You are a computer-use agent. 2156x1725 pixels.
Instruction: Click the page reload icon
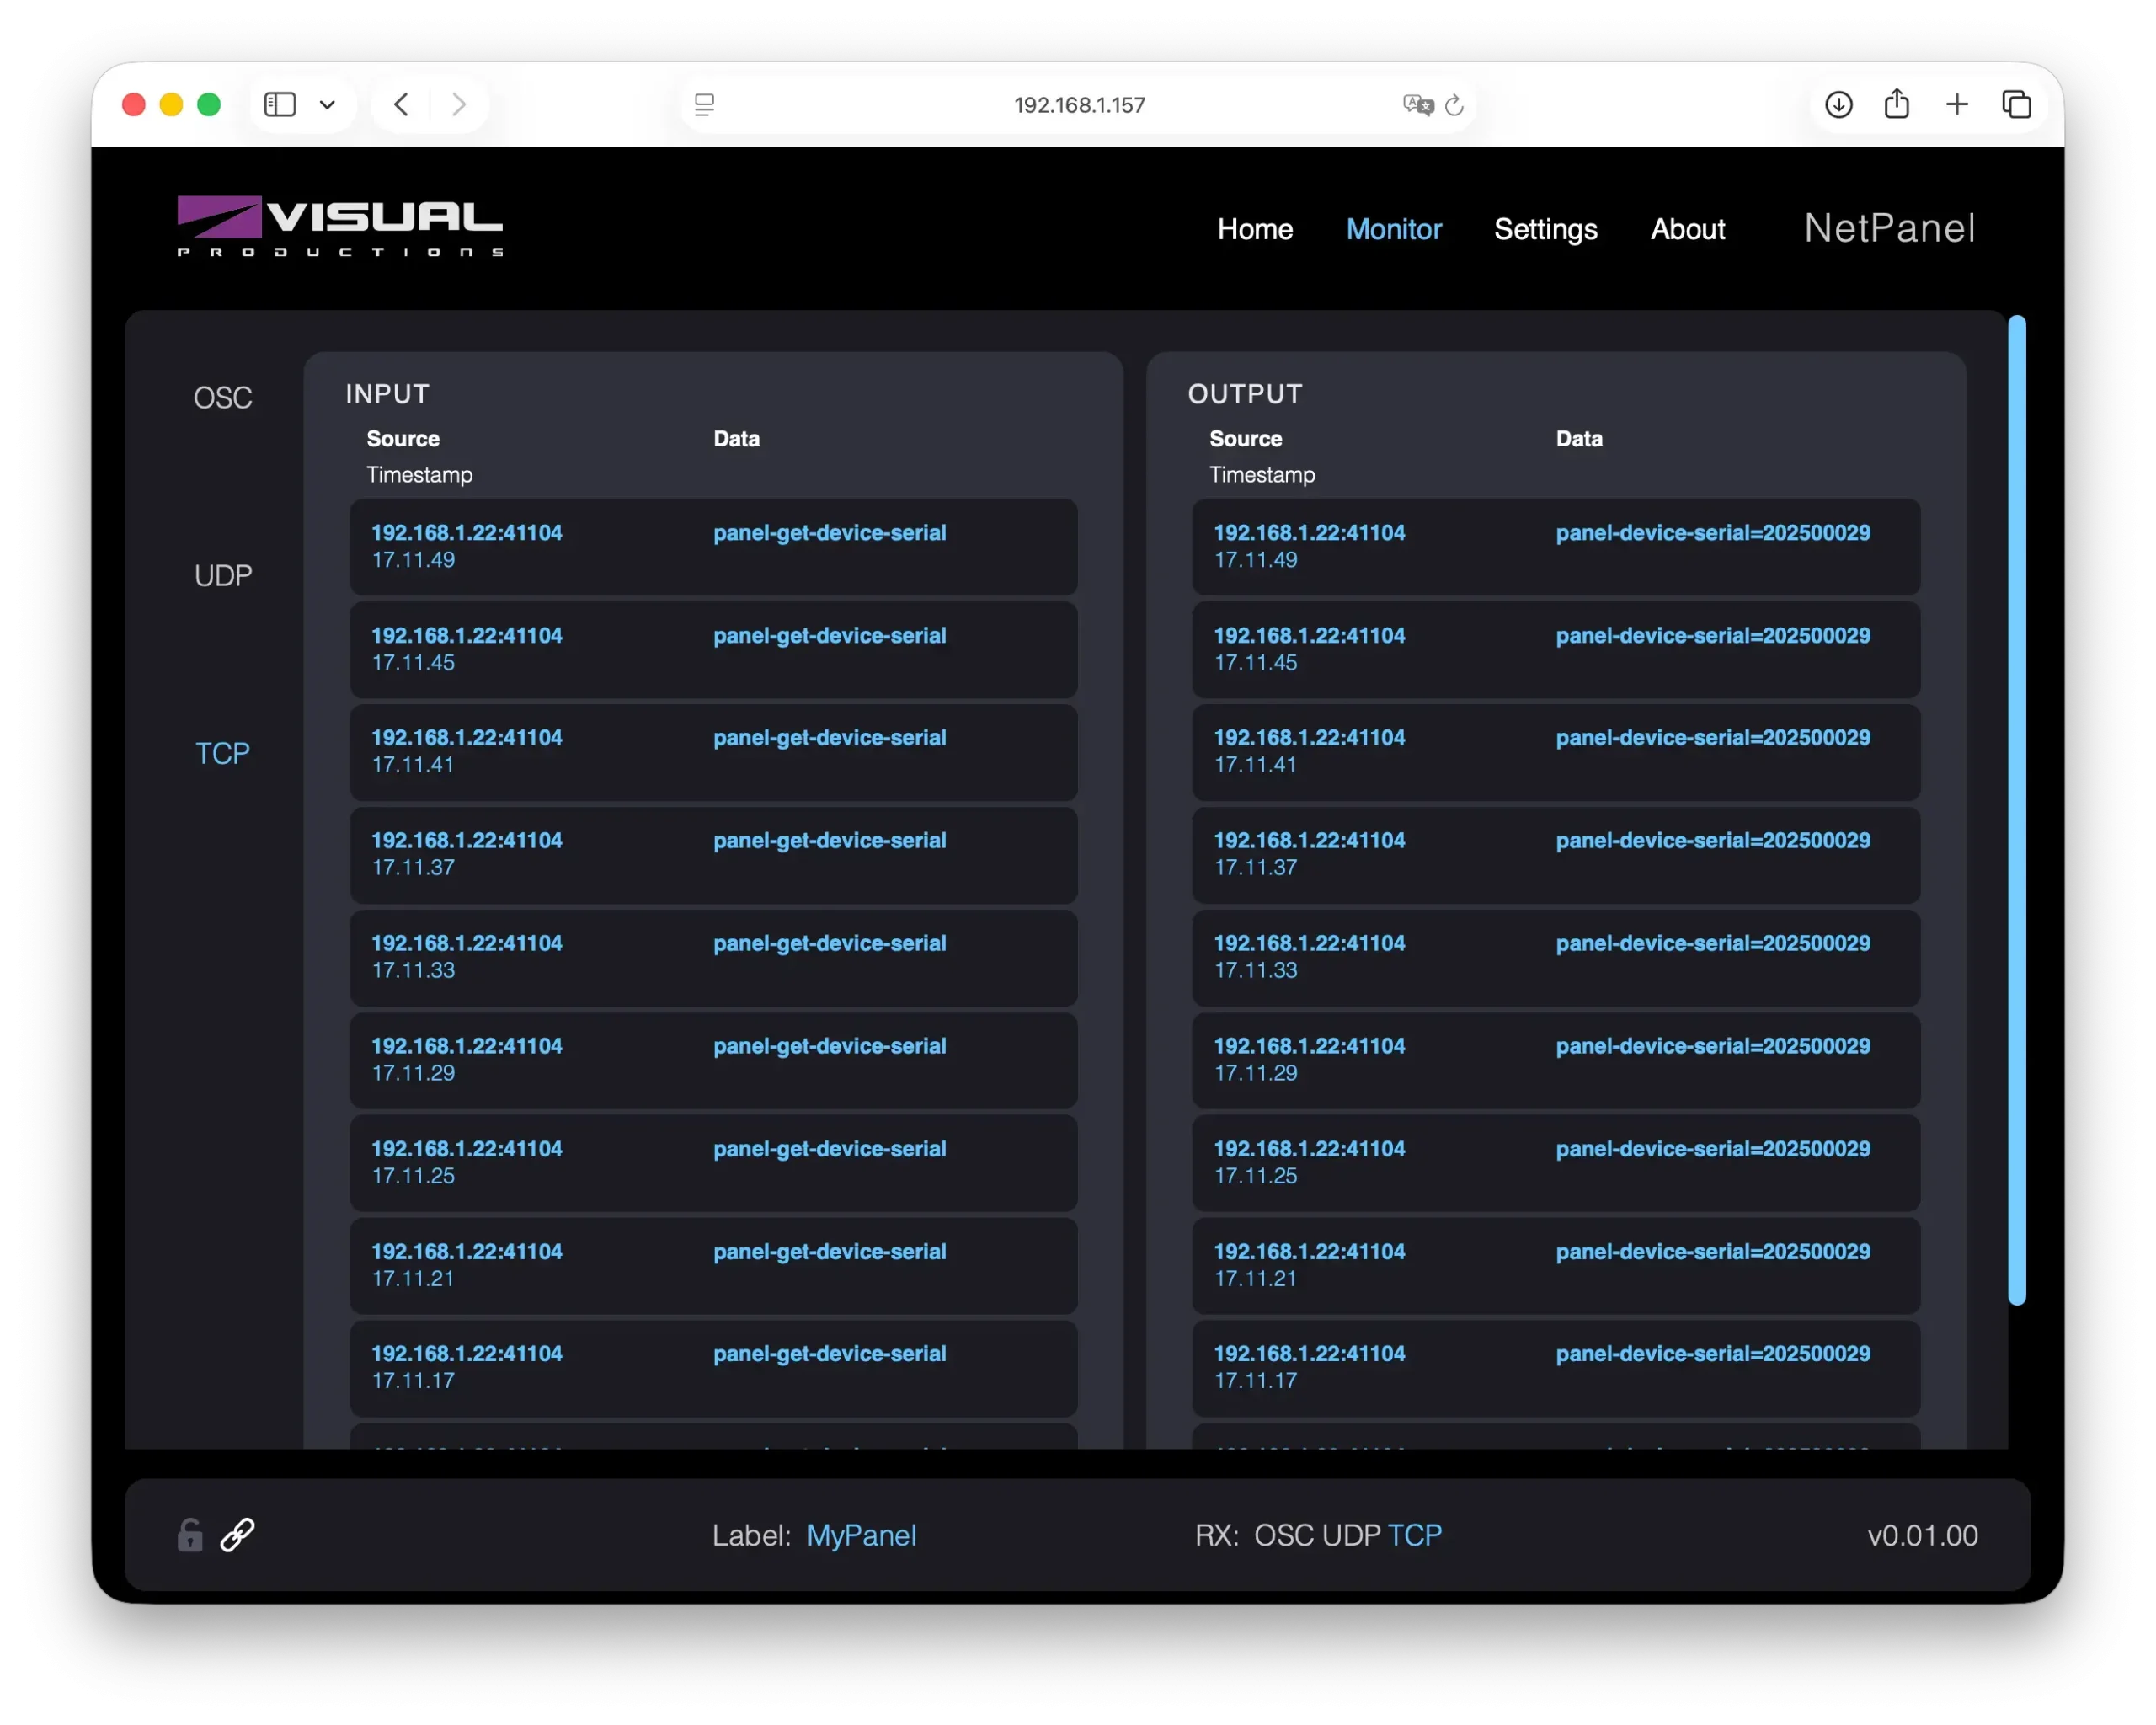point(1455,105)
